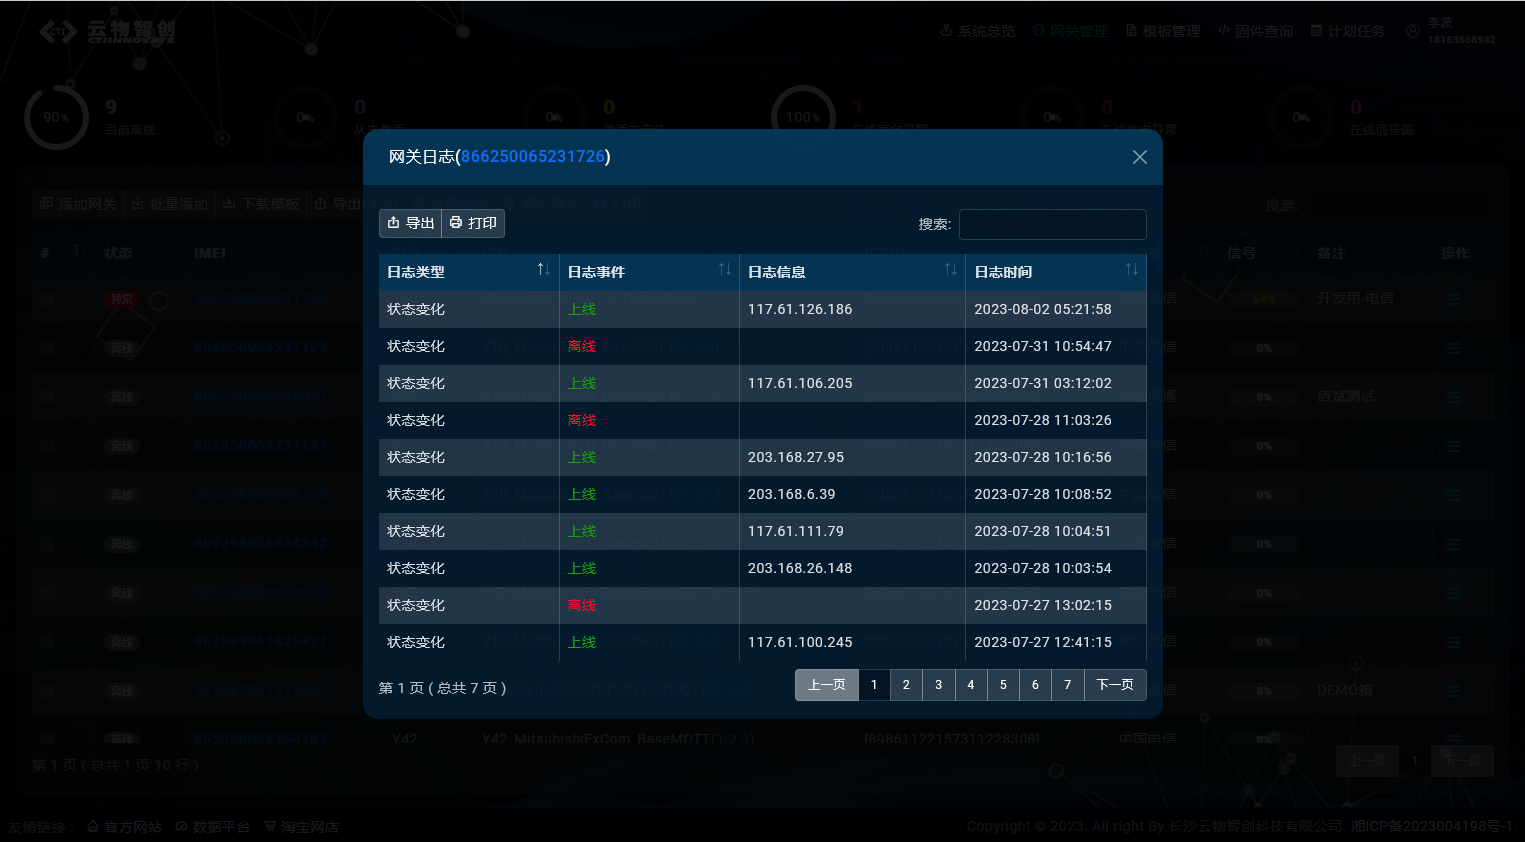
Task: Focus the background gateway list 搜索 field
Action: (1399, 205)
